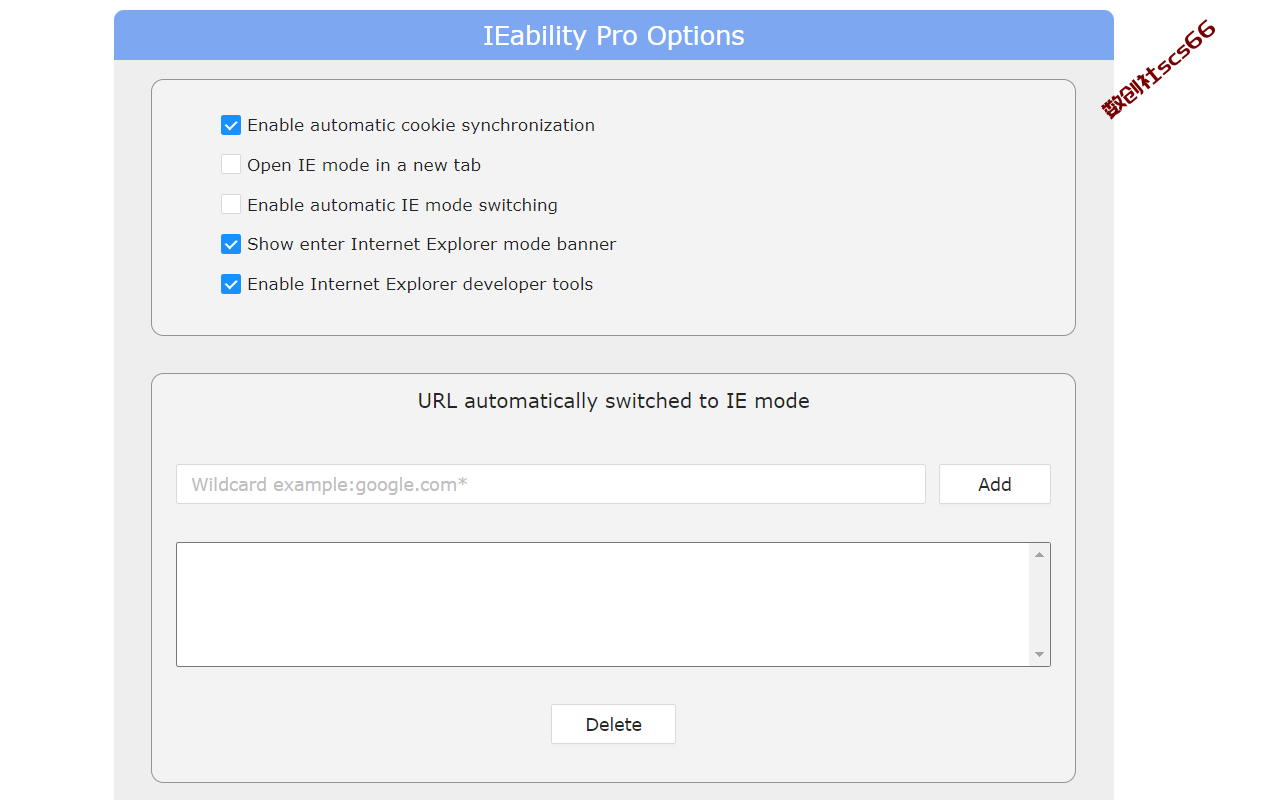Click the wildcard URL input field

click(x=551, y=484)
